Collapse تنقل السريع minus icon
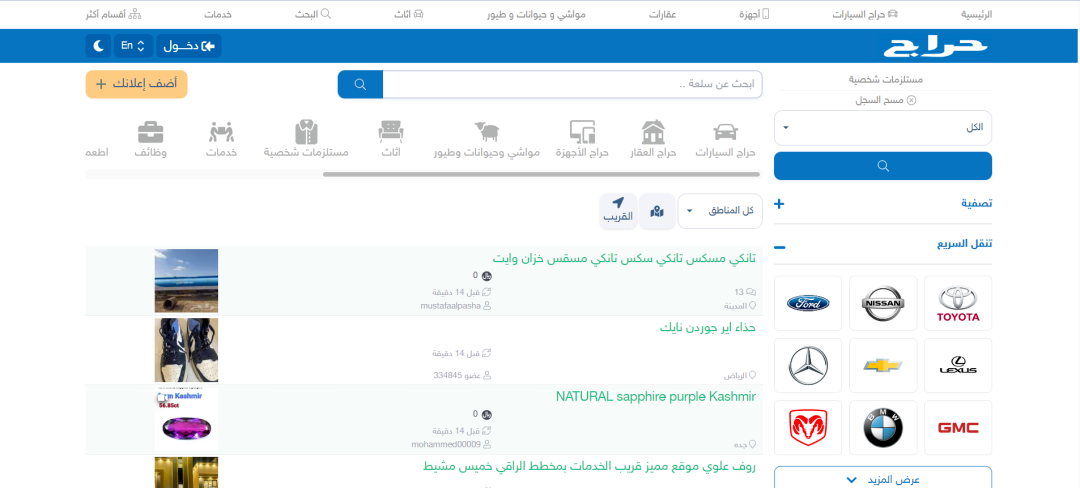Screen dimensions: 1080x488 (779, 248)
